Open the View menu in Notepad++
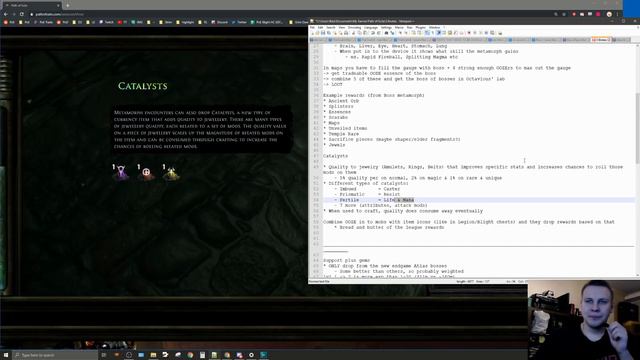 [342, 27]
